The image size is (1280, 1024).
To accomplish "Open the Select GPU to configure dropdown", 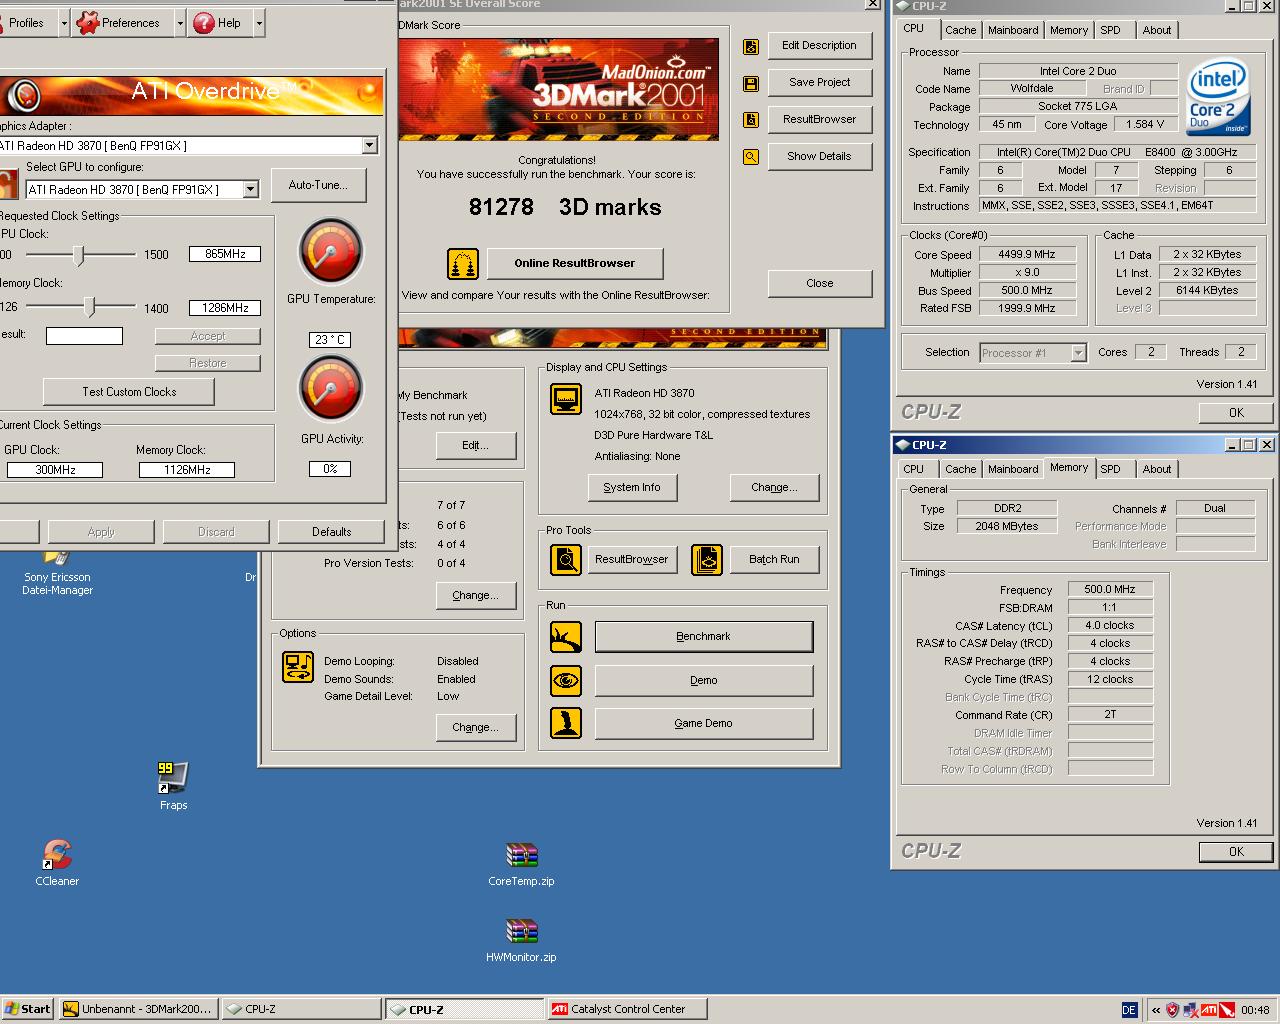I will click(x=251, y=190).
